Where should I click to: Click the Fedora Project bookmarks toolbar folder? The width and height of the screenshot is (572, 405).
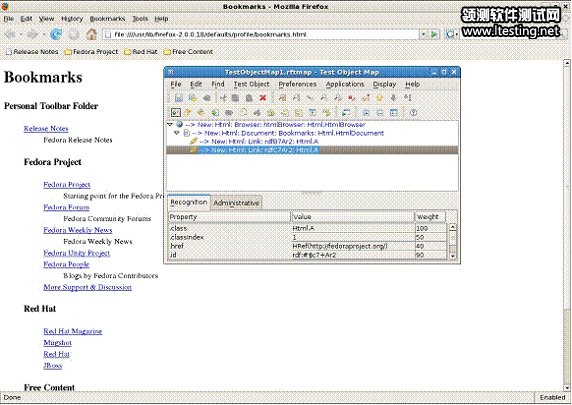click(x=91, y=52)
